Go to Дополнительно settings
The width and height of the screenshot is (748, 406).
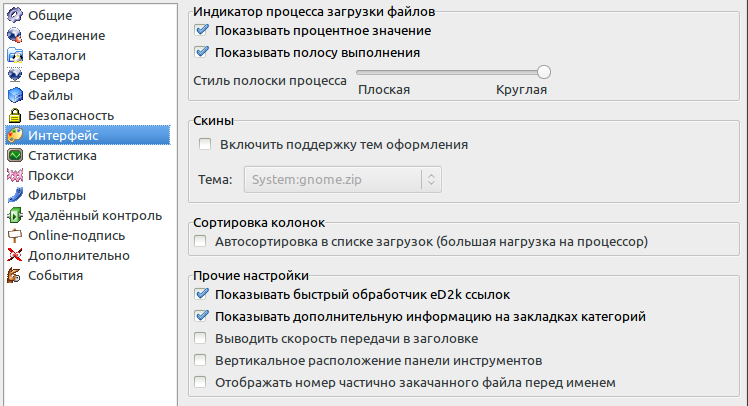coord(79,256)
